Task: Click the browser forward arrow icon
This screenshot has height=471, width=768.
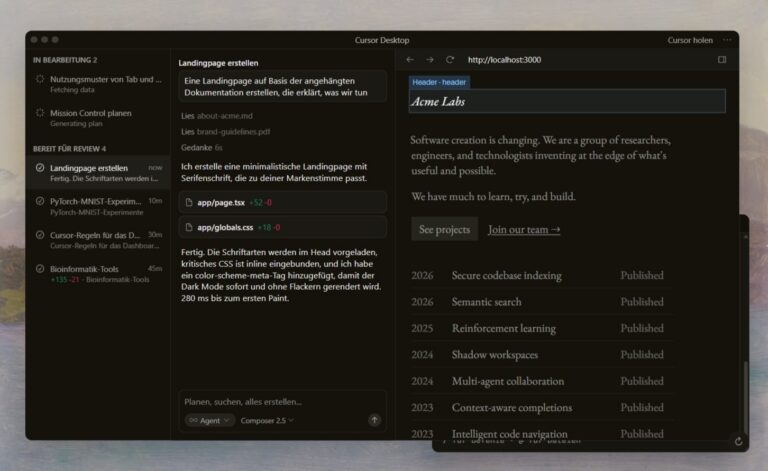Action: pyautogui.click(x=430, y=60)
